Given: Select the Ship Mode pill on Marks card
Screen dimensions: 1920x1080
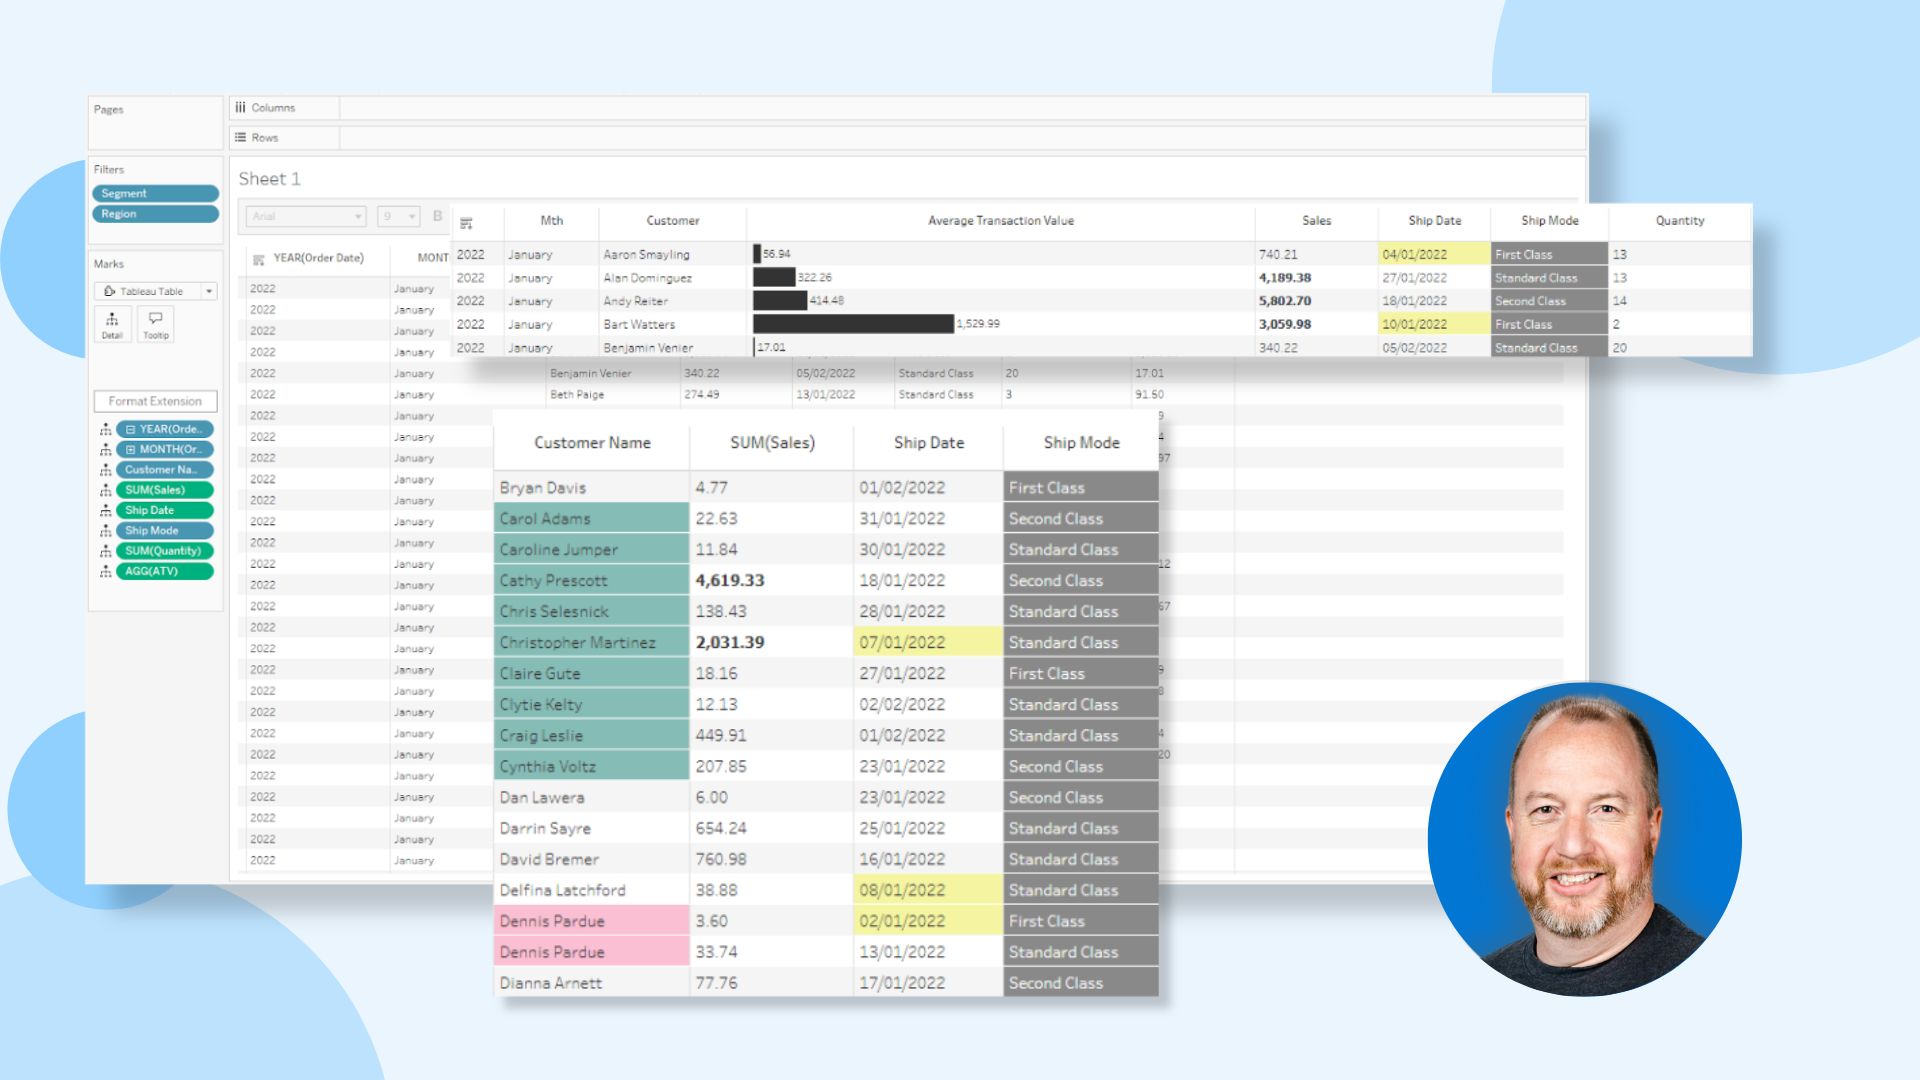Looking at the screenshot, I should 165,531.
